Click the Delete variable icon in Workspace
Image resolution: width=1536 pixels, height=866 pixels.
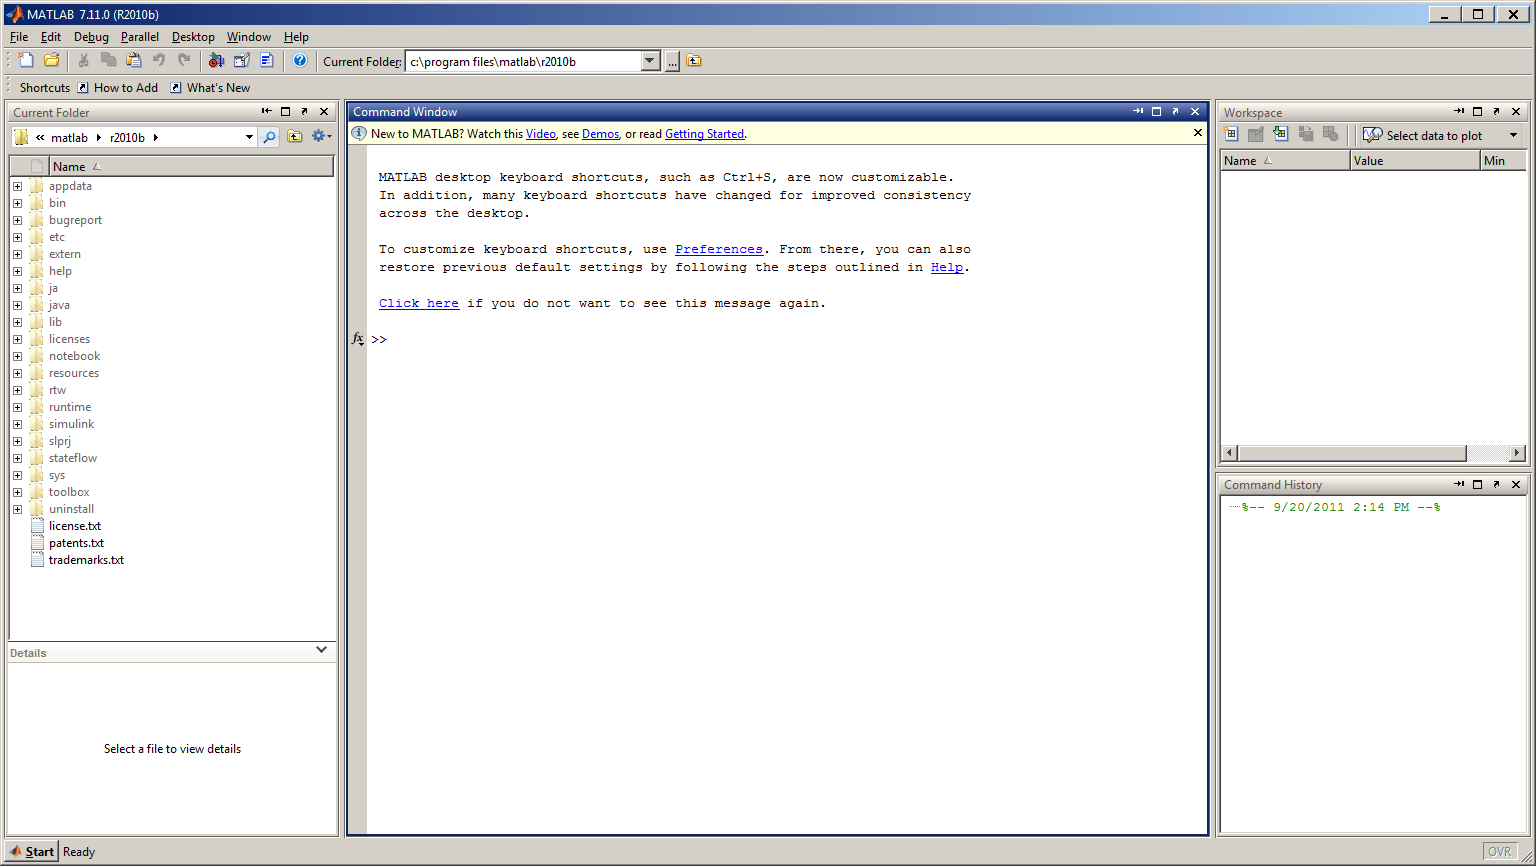[1331, 134]
